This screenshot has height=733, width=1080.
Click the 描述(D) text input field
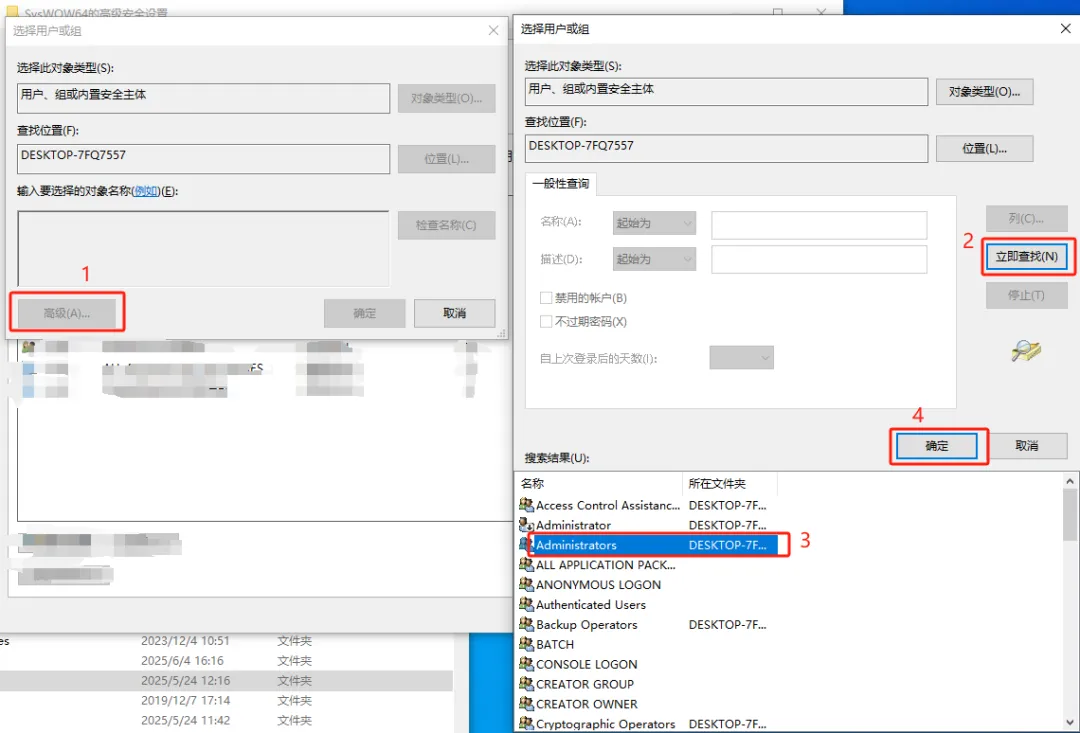pyautogui.click(x=819, y=259)
